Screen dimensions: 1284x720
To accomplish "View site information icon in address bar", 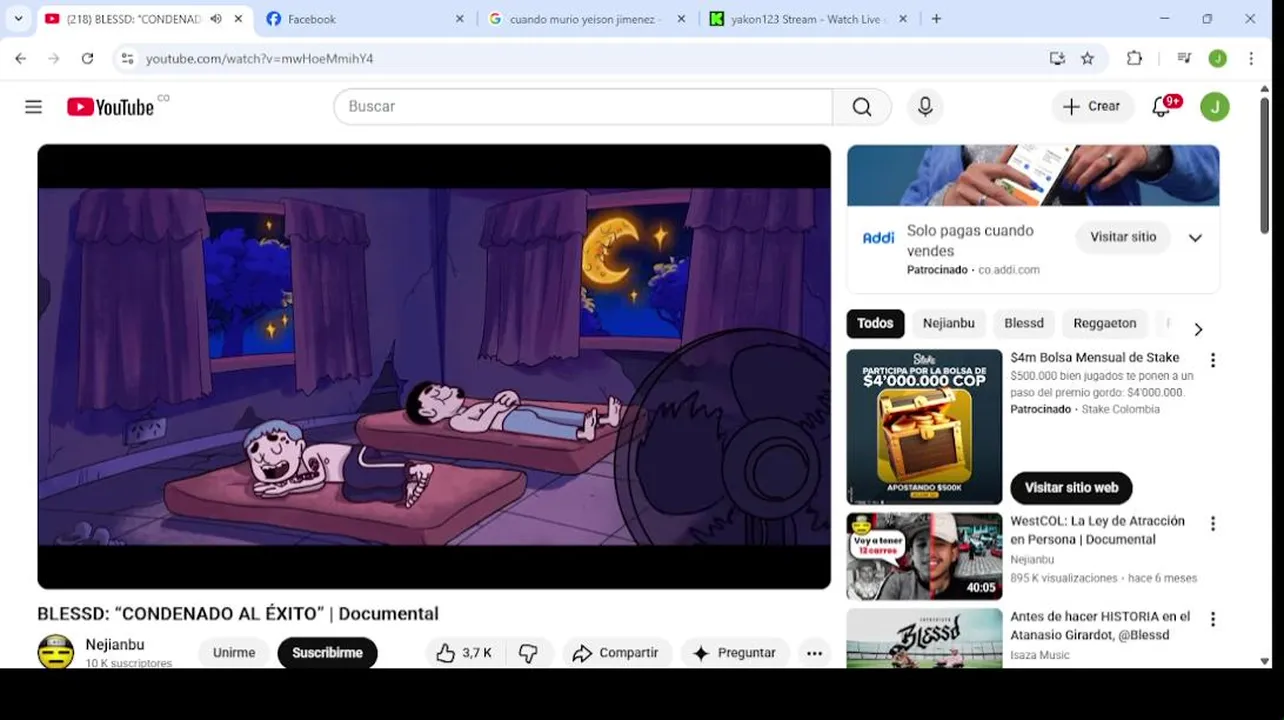I will coord(127,59).
